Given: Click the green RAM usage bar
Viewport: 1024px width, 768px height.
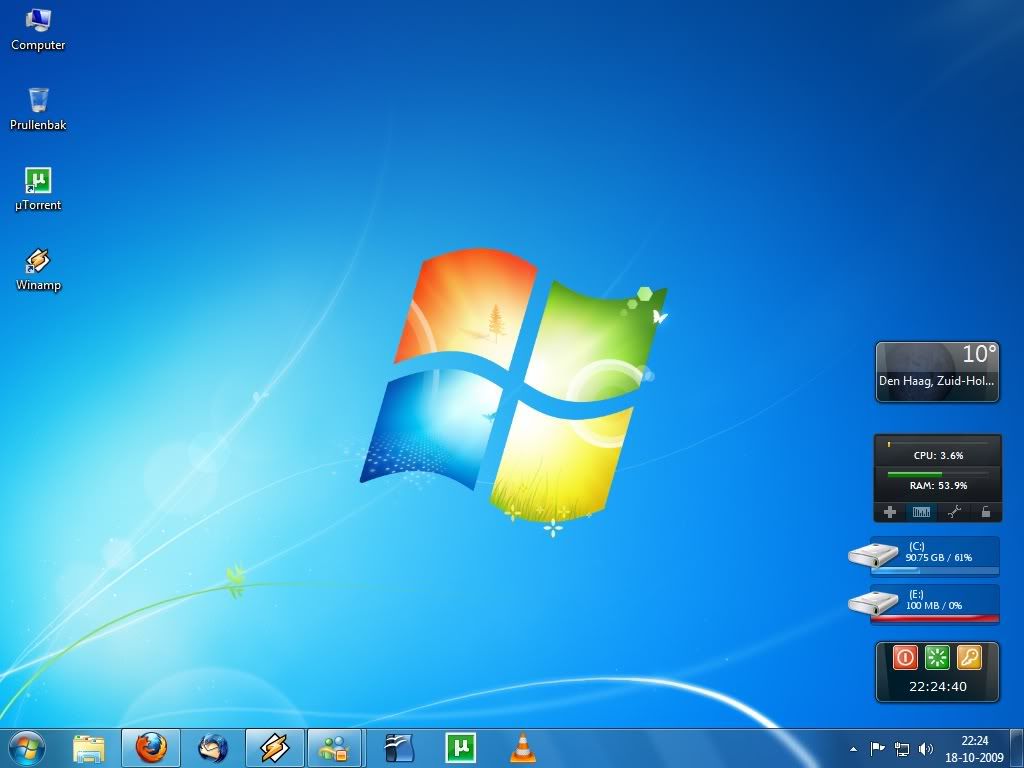Looking at the screenshot, I should 914,473.
